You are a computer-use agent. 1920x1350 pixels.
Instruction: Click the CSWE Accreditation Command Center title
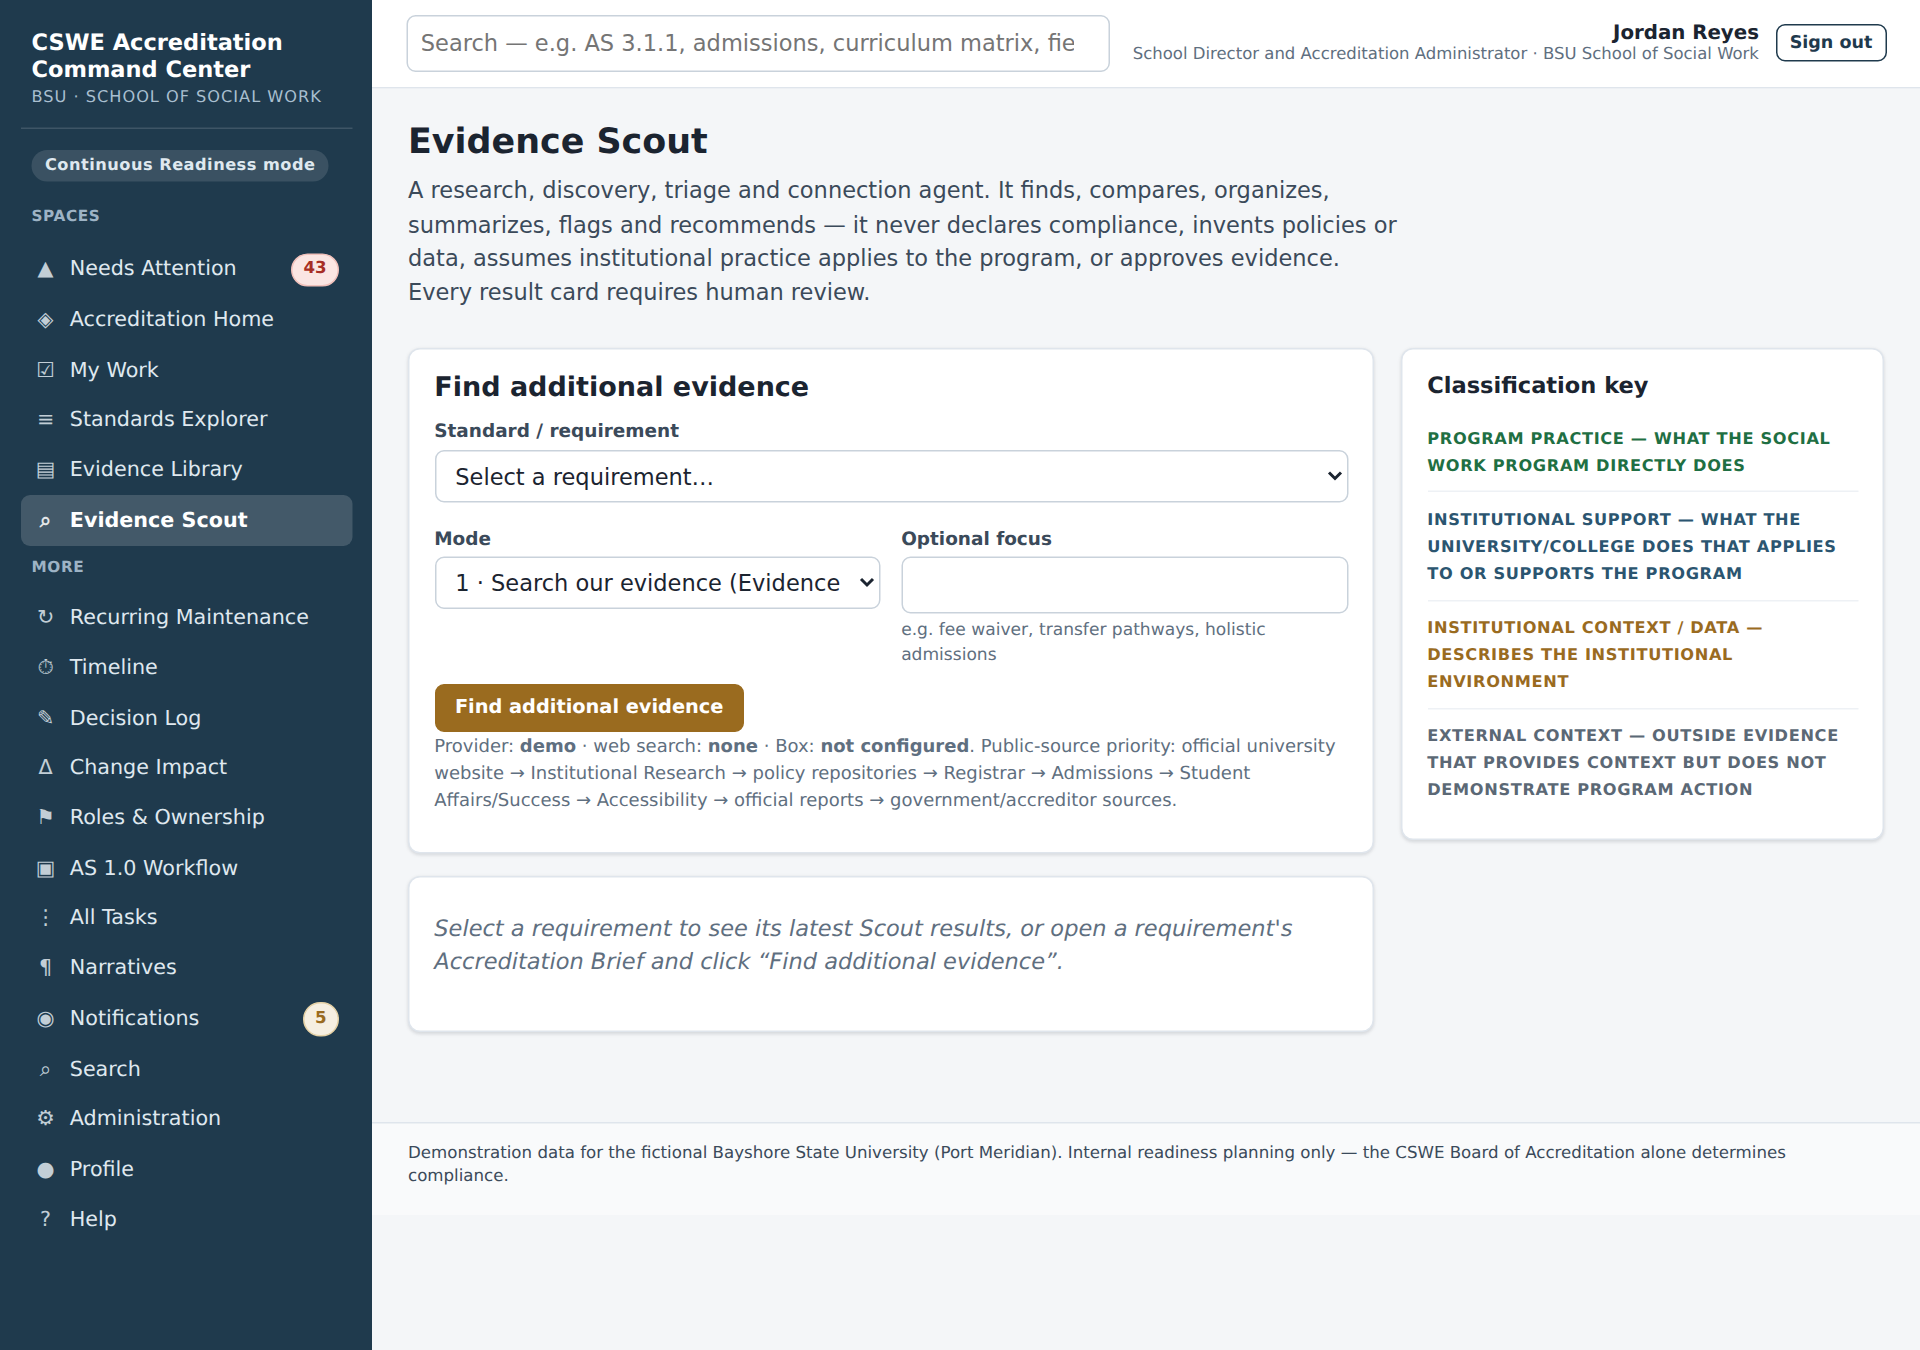click(x=157, y=55)
